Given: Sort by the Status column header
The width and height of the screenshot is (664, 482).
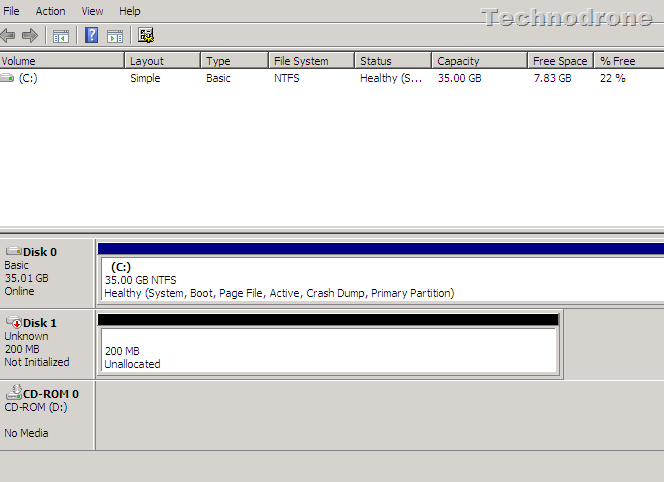Looking at the screenshot, I should pos(393,61).
